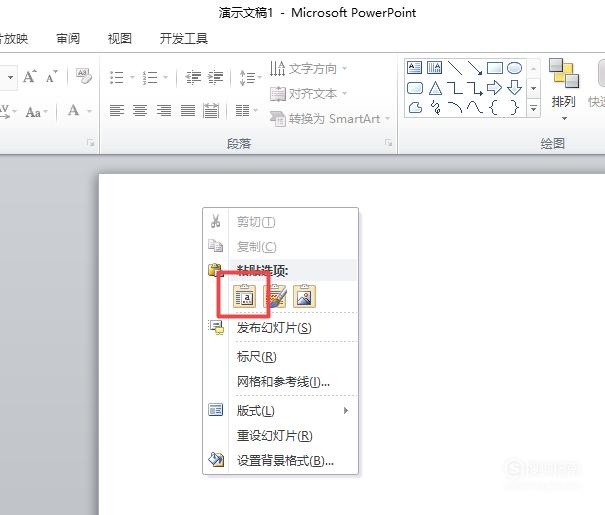Choose the Rectangle shape
The height and width of the screenshot is (515, 605).
(x=495, y=68)
